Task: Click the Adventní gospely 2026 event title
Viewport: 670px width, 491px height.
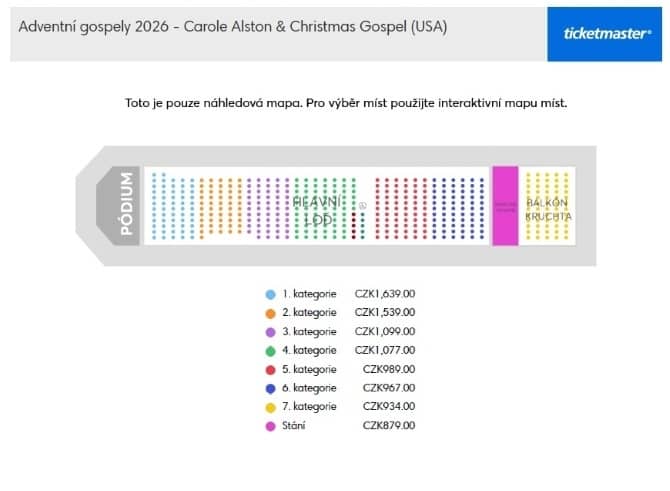Action: pos(233,27)
